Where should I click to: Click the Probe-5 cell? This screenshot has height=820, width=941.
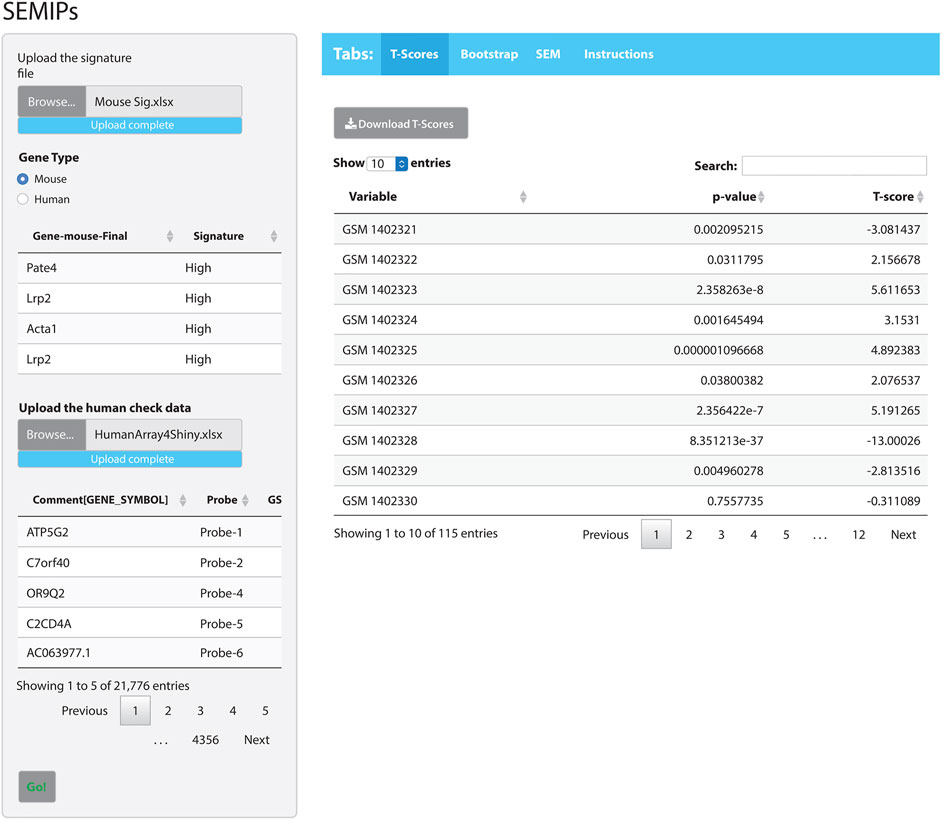221,624
